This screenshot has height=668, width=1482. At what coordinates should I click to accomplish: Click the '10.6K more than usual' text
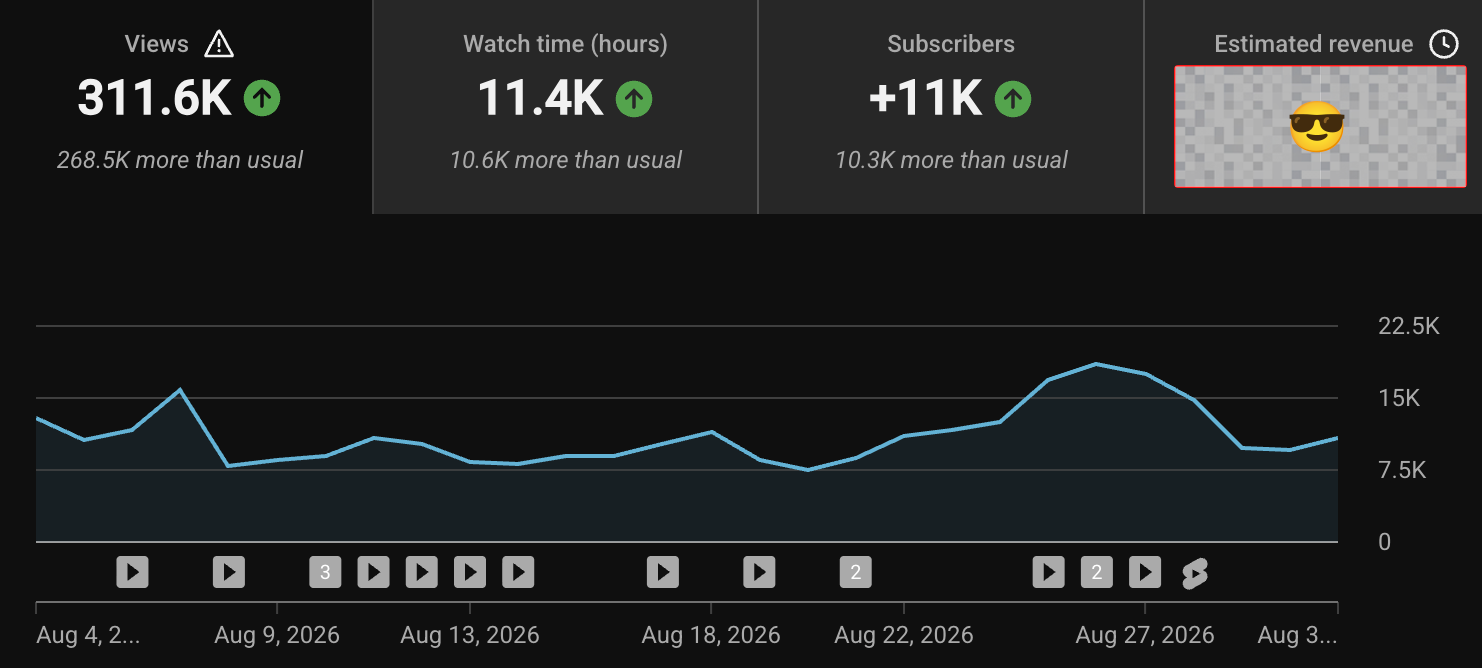click(x=566, y=160)
